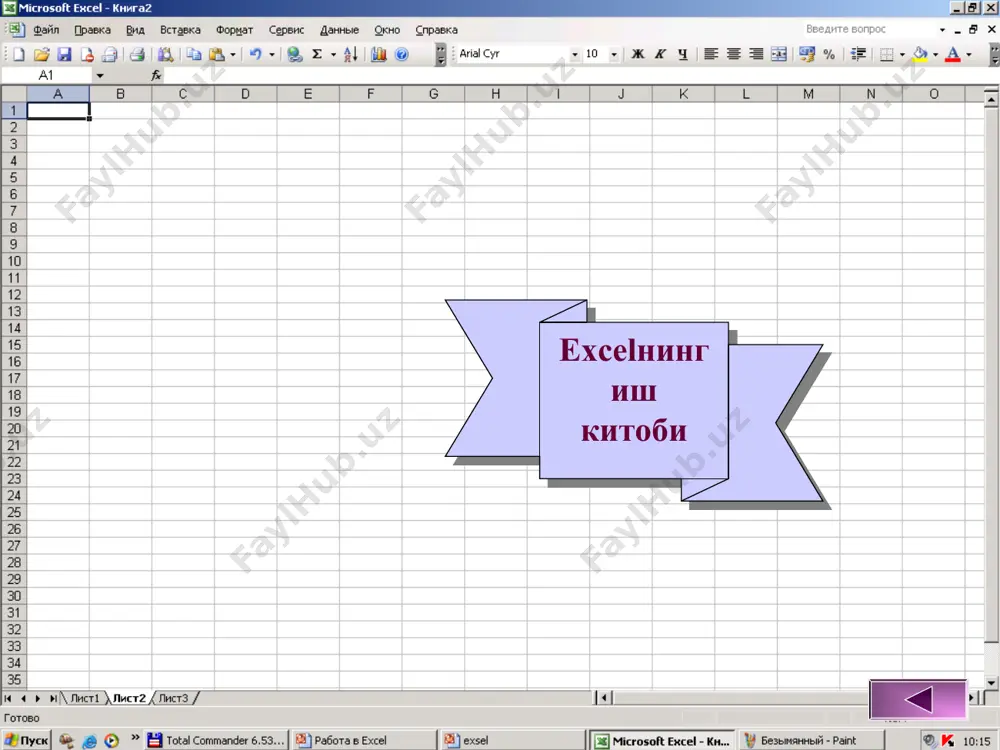The width and height of the screenshot is (1000, 750).
Task: Click the file permission document icon
Action: point(87,54)
